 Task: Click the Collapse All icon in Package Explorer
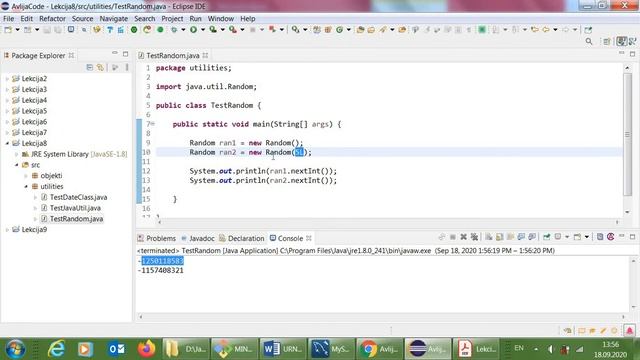pos(90,67)
